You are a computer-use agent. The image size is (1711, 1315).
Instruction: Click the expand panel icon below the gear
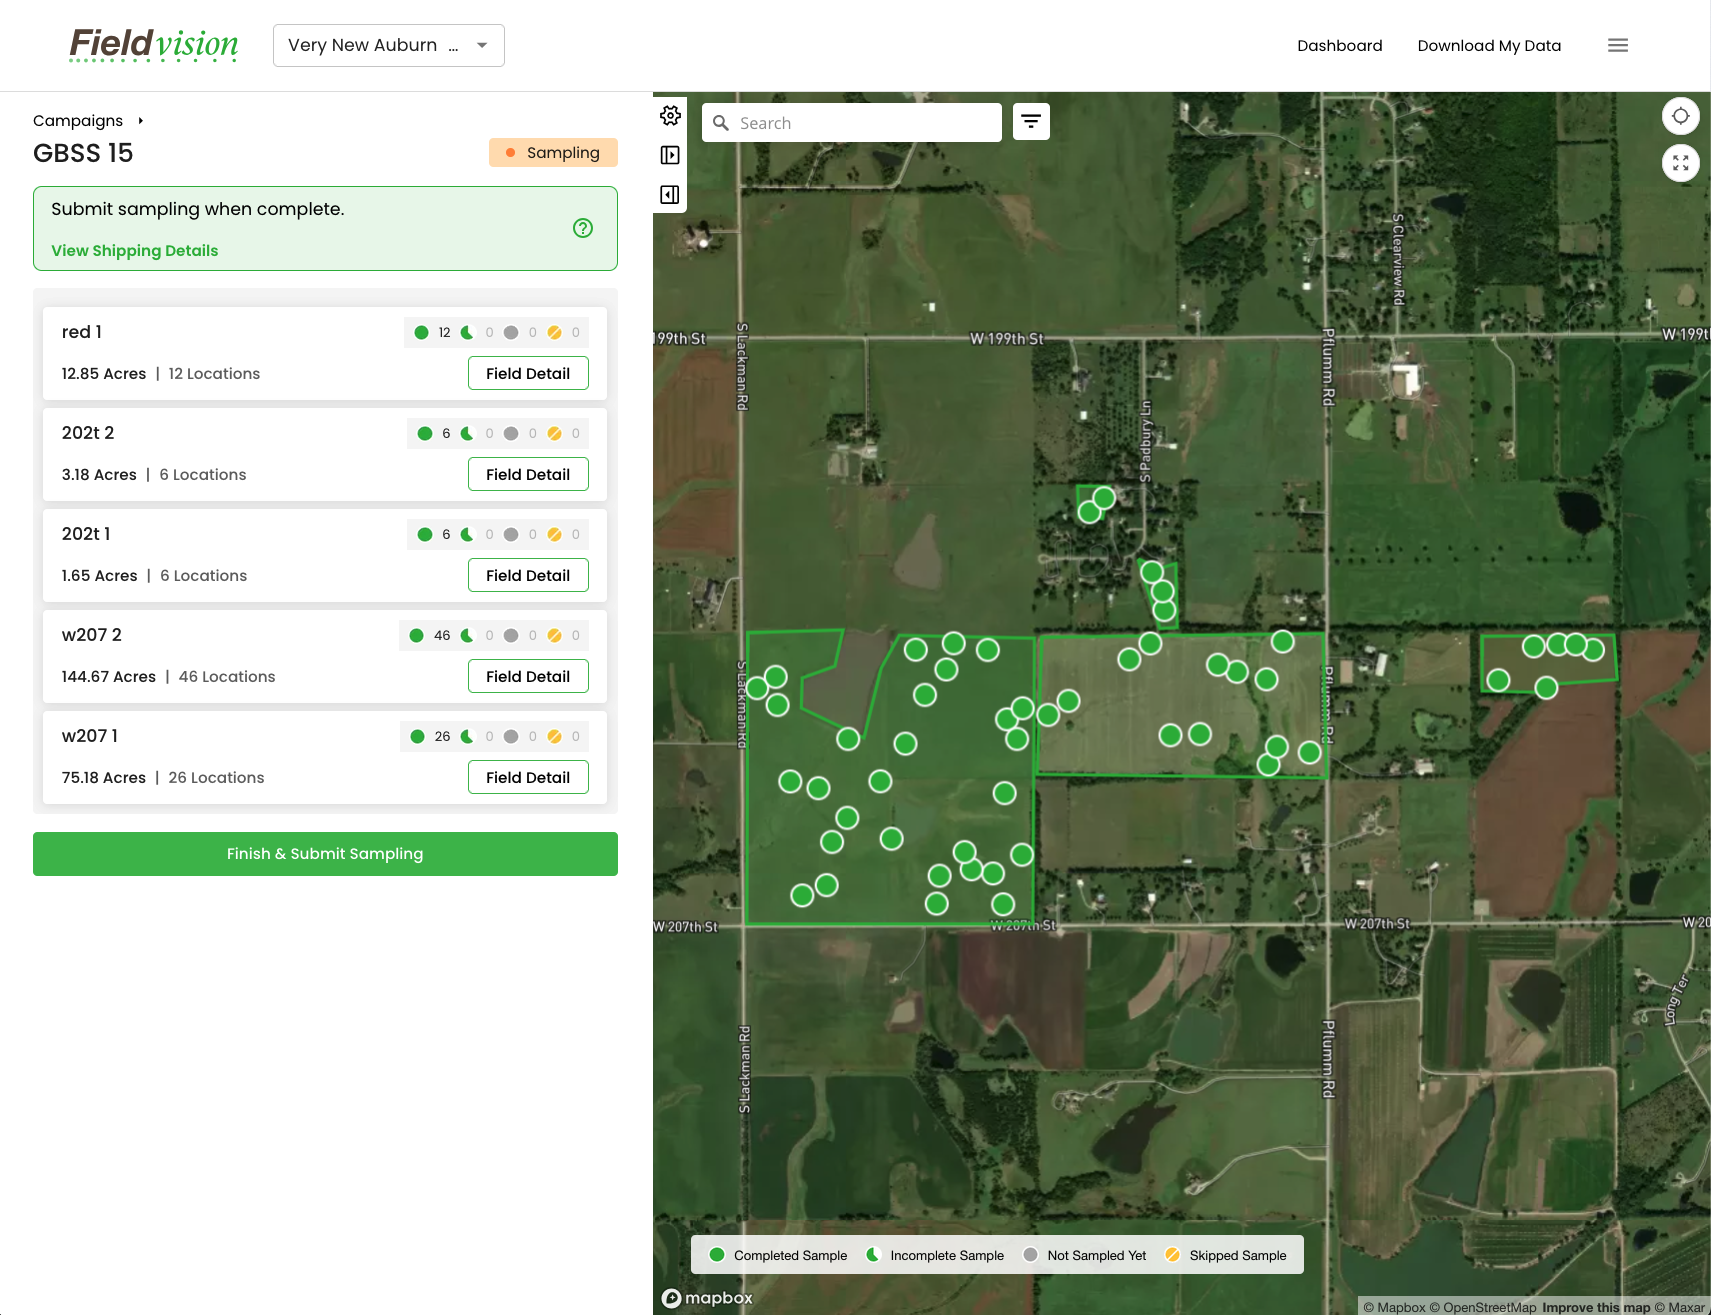coord(669,154)
